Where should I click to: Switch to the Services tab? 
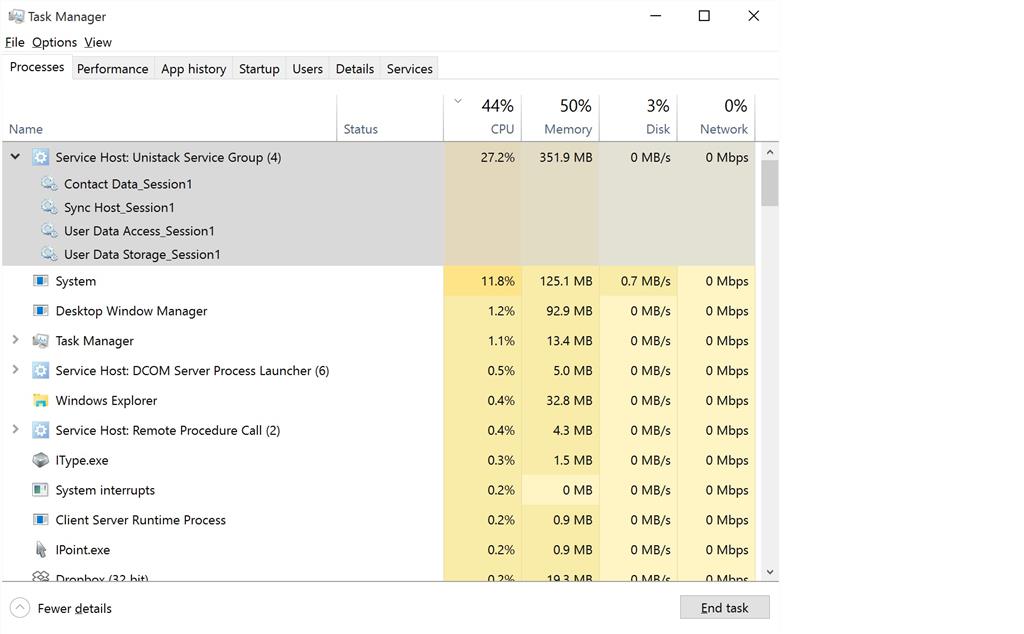point(409,69)
